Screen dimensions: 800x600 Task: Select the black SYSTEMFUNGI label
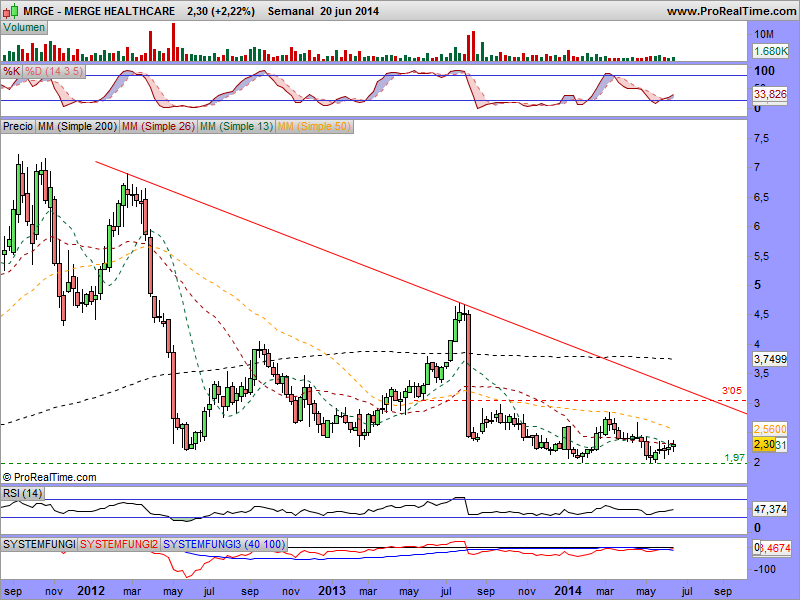(39, 544)
